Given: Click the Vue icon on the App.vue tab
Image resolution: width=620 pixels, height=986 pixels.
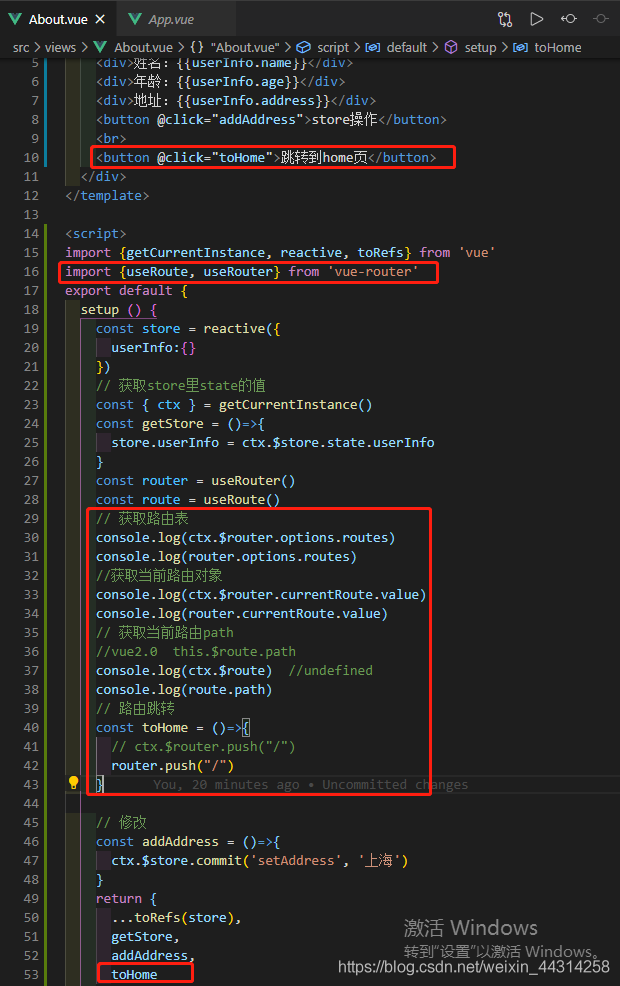Looking at the screenshot, I should click(x=135, y=19).
